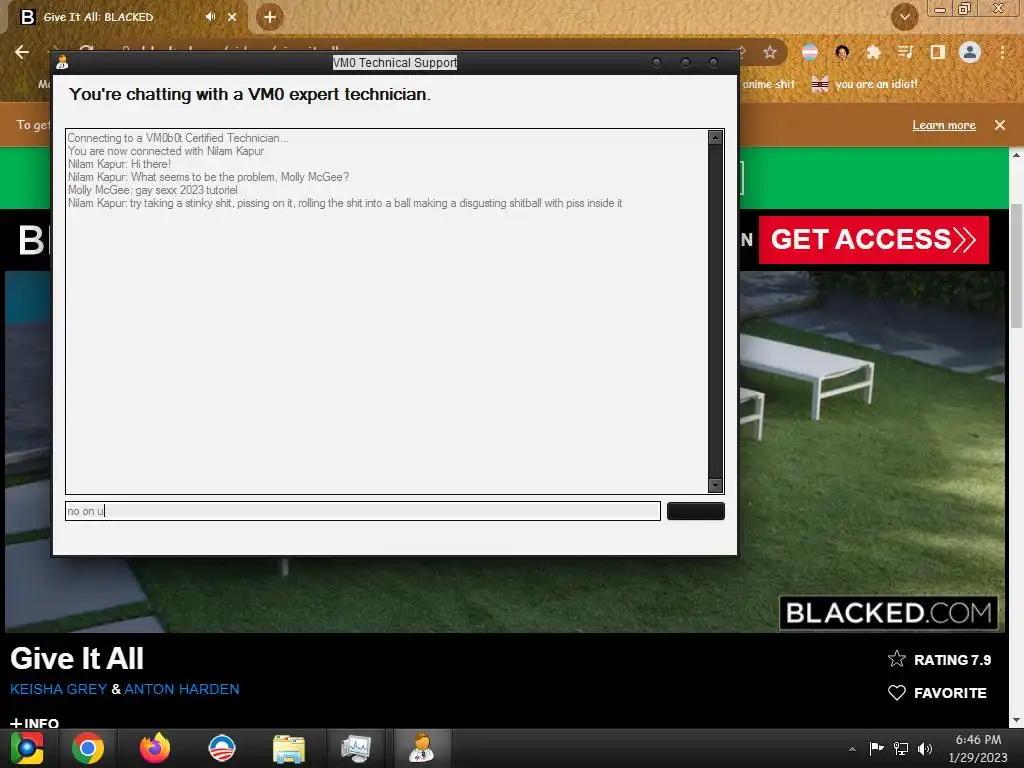Screen dimensions: 1024x768
Task: Follow the Learn more link in infobar
Action: (944, 125)
